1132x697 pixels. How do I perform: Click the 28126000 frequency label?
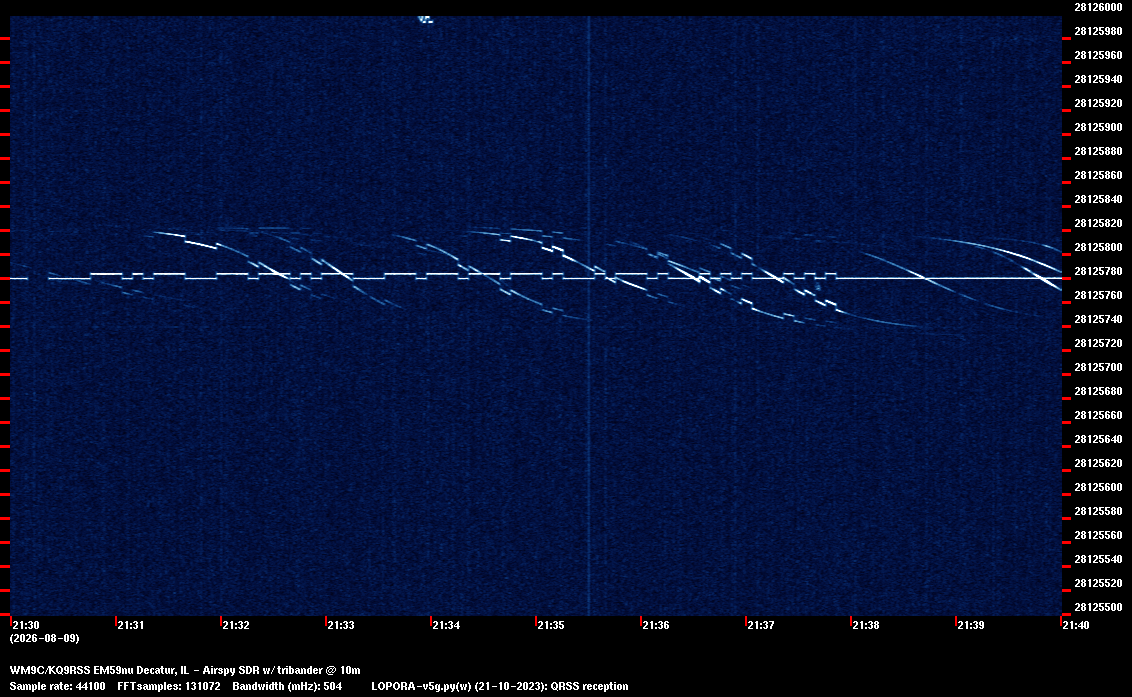point(1098,7)
